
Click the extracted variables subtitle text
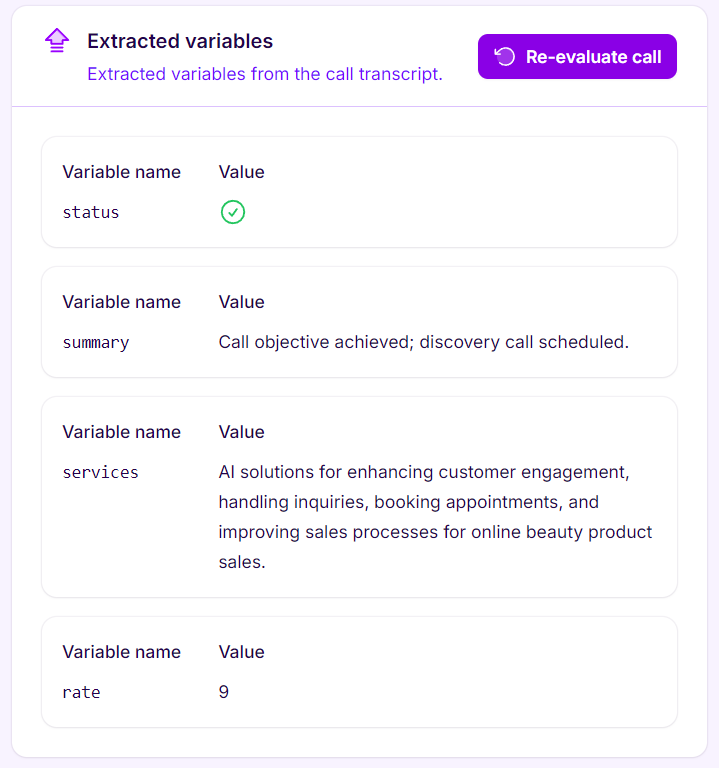click(264, 74)
